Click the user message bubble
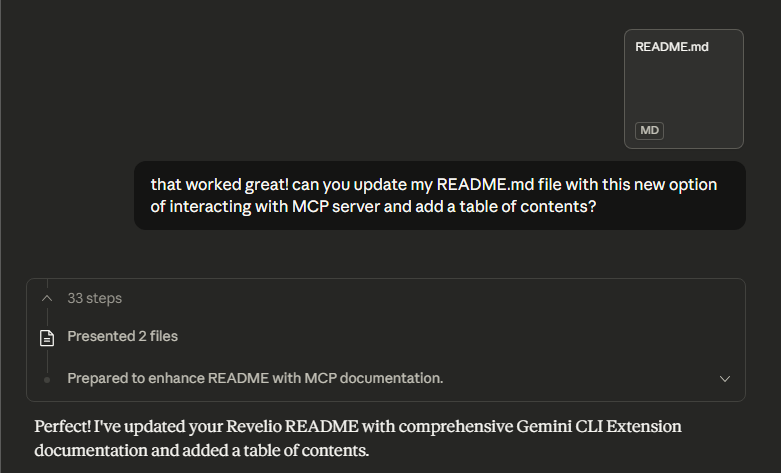Image resolution: width=782 pixels, height=474 pixels. 439,196
